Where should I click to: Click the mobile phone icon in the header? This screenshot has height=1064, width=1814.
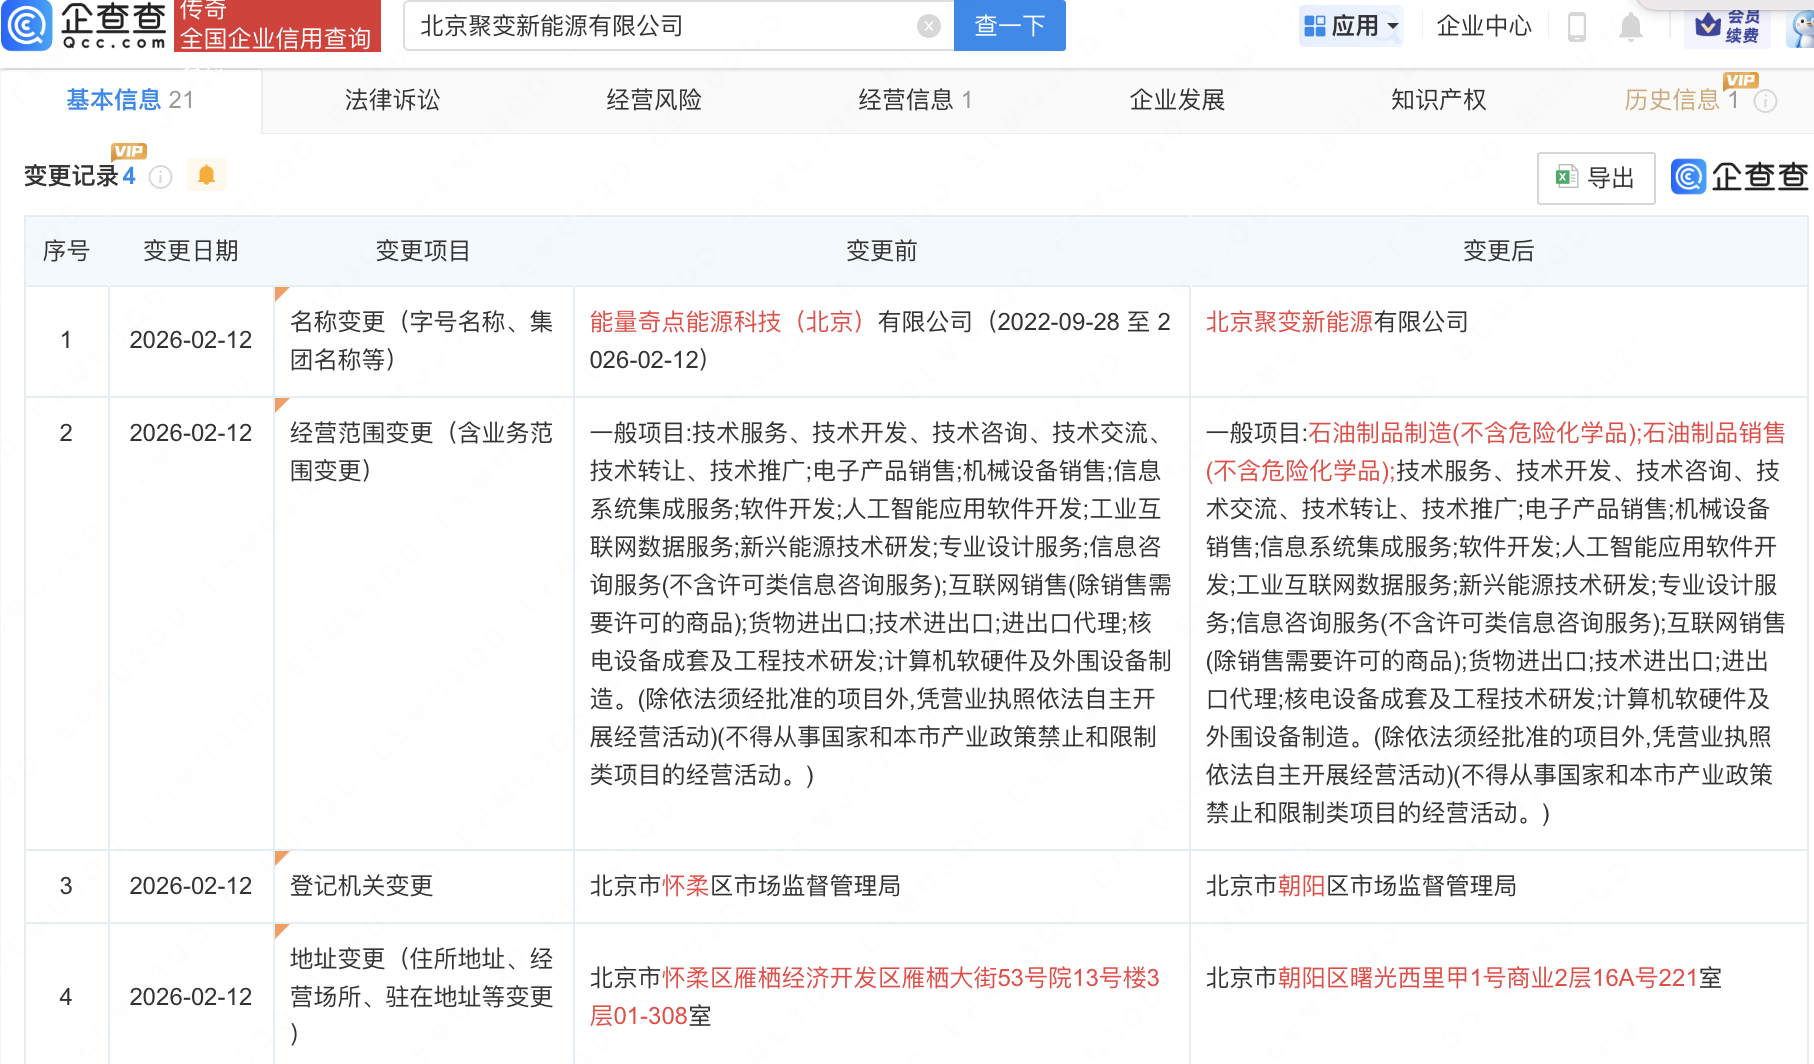pyautogui.click(x=1578, y=27)
